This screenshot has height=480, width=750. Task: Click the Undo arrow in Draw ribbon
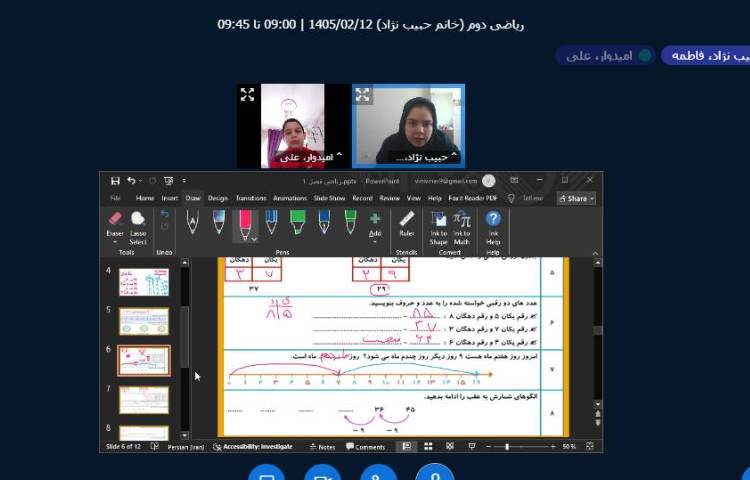point(165,214)
